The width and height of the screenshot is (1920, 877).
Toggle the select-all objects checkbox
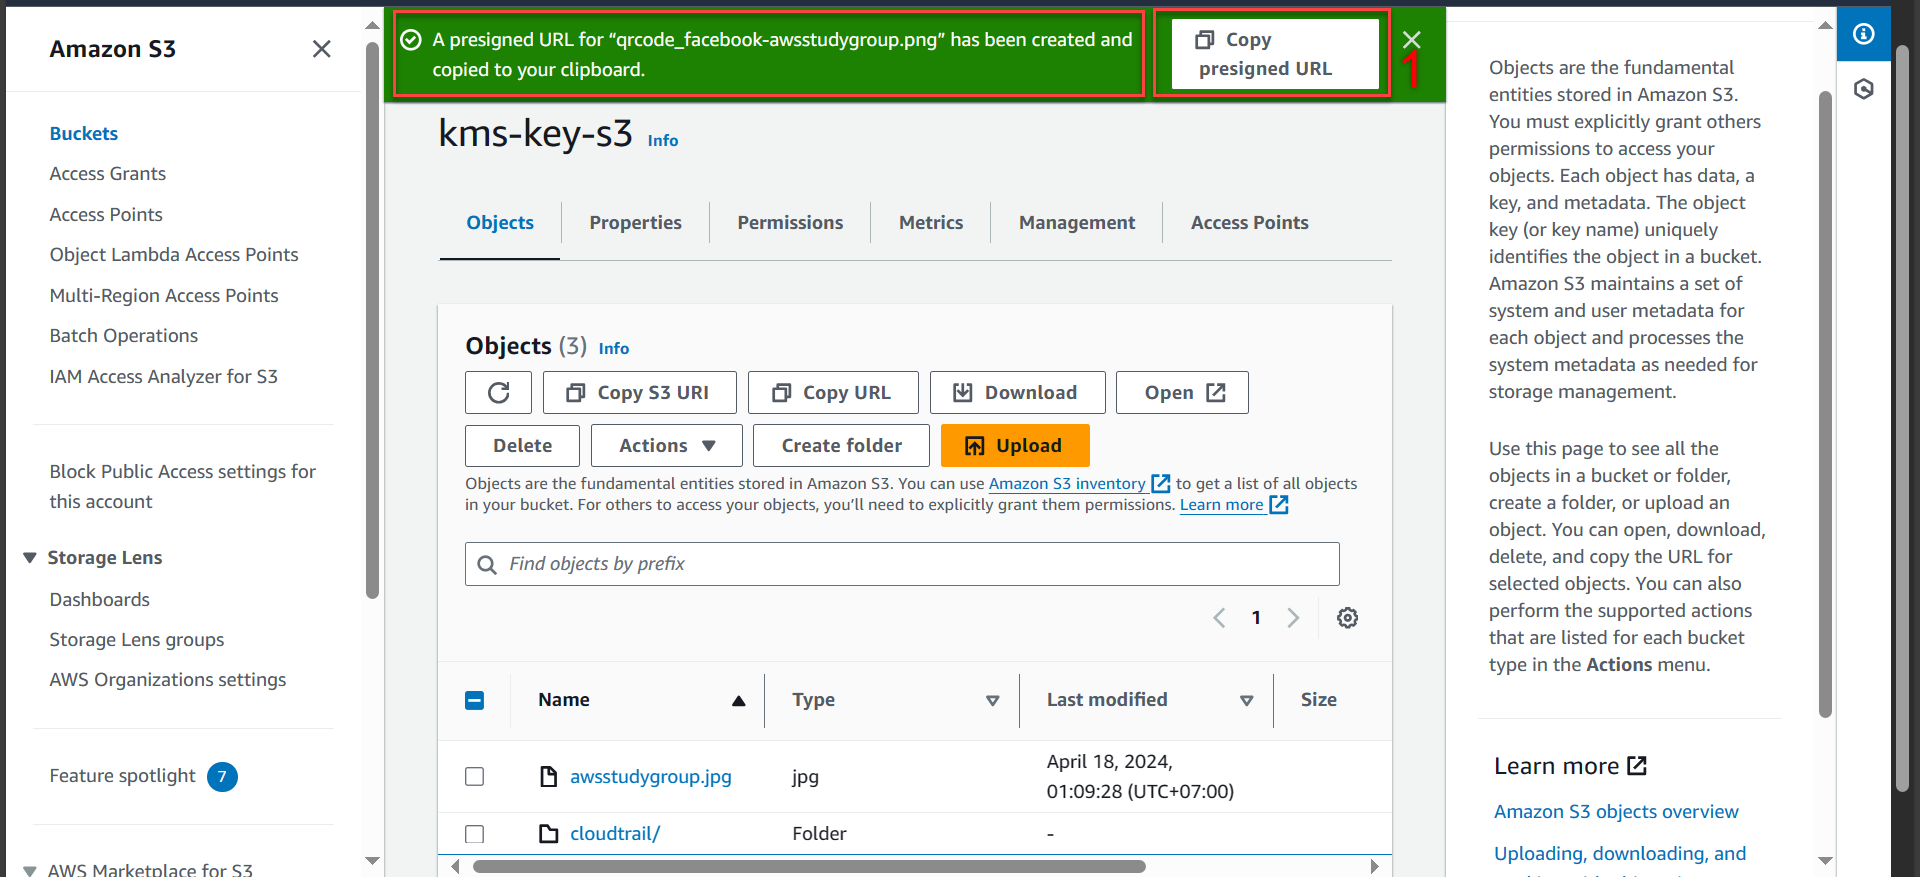coord(475,701)
